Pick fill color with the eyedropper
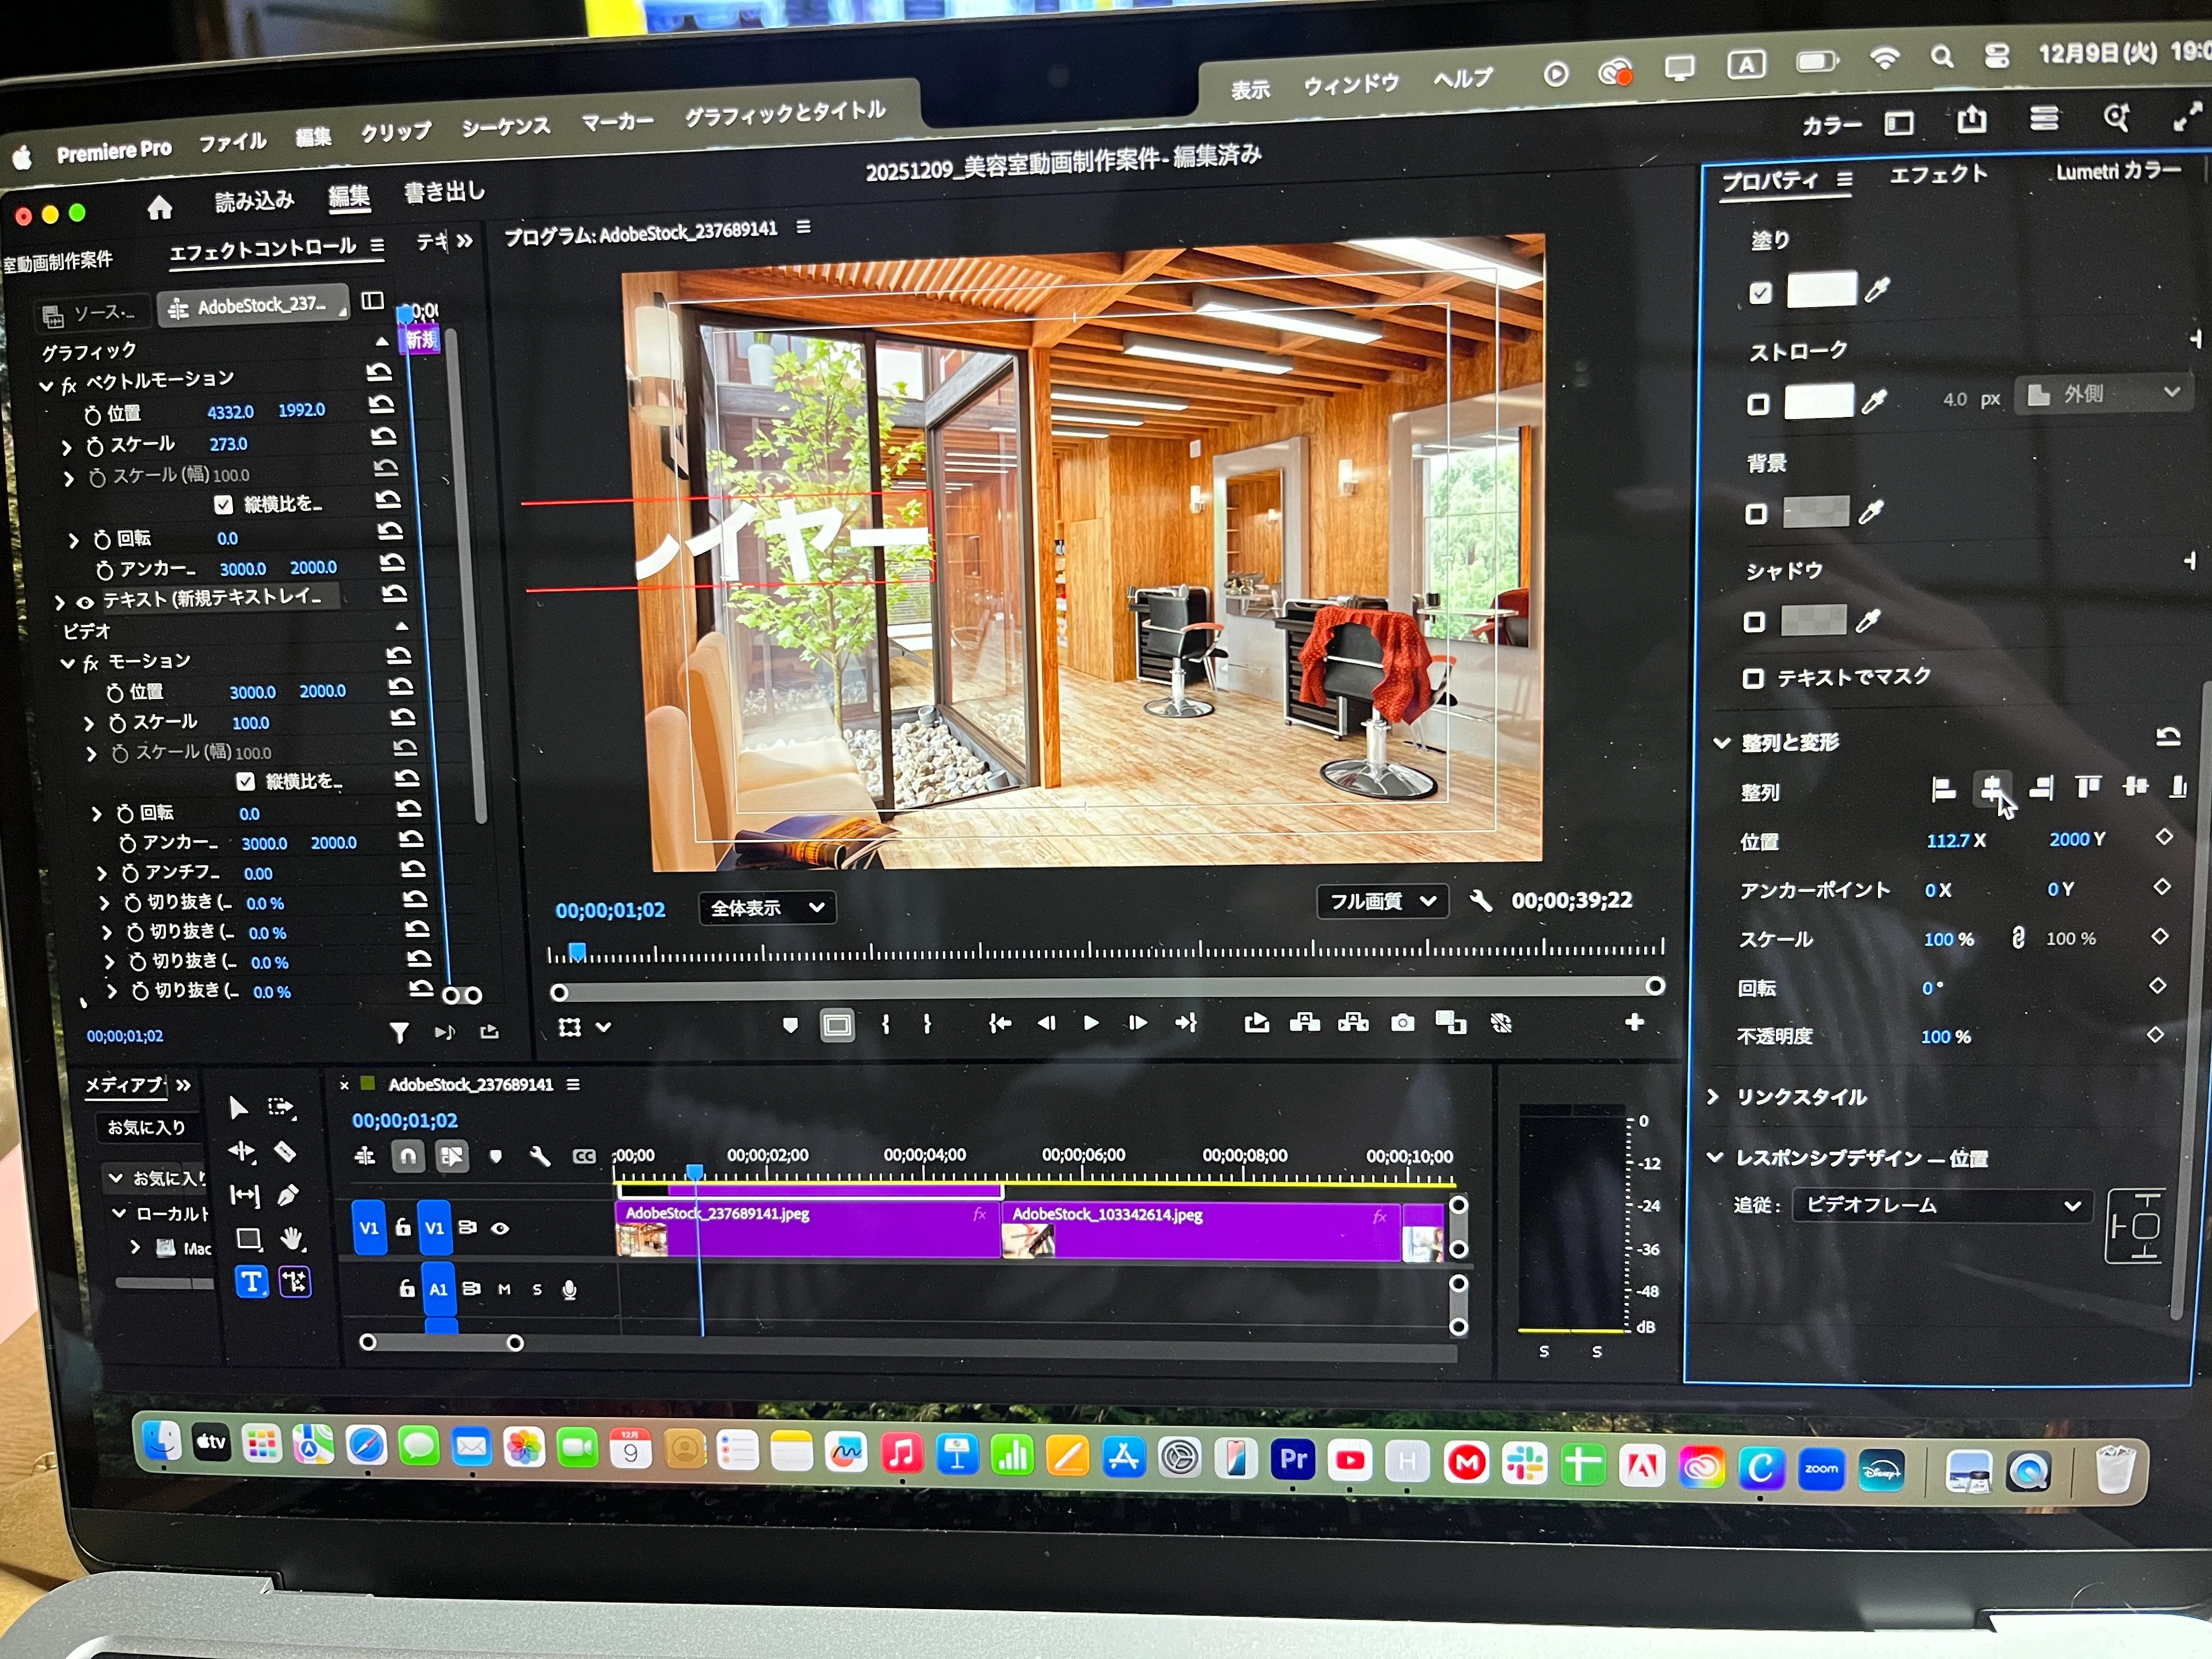2212x1659 pixels. click(x=1877, y=291)
